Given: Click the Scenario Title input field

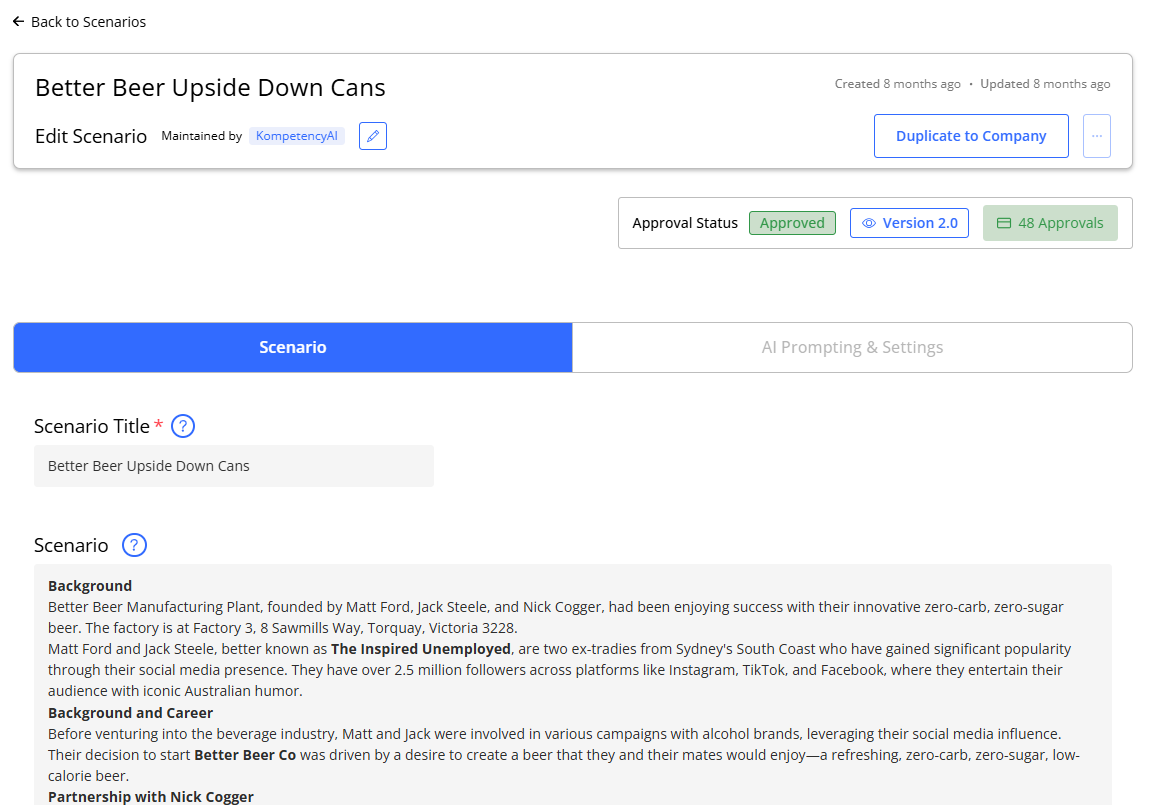Looking at the screenshot, I should click(234, 466).
